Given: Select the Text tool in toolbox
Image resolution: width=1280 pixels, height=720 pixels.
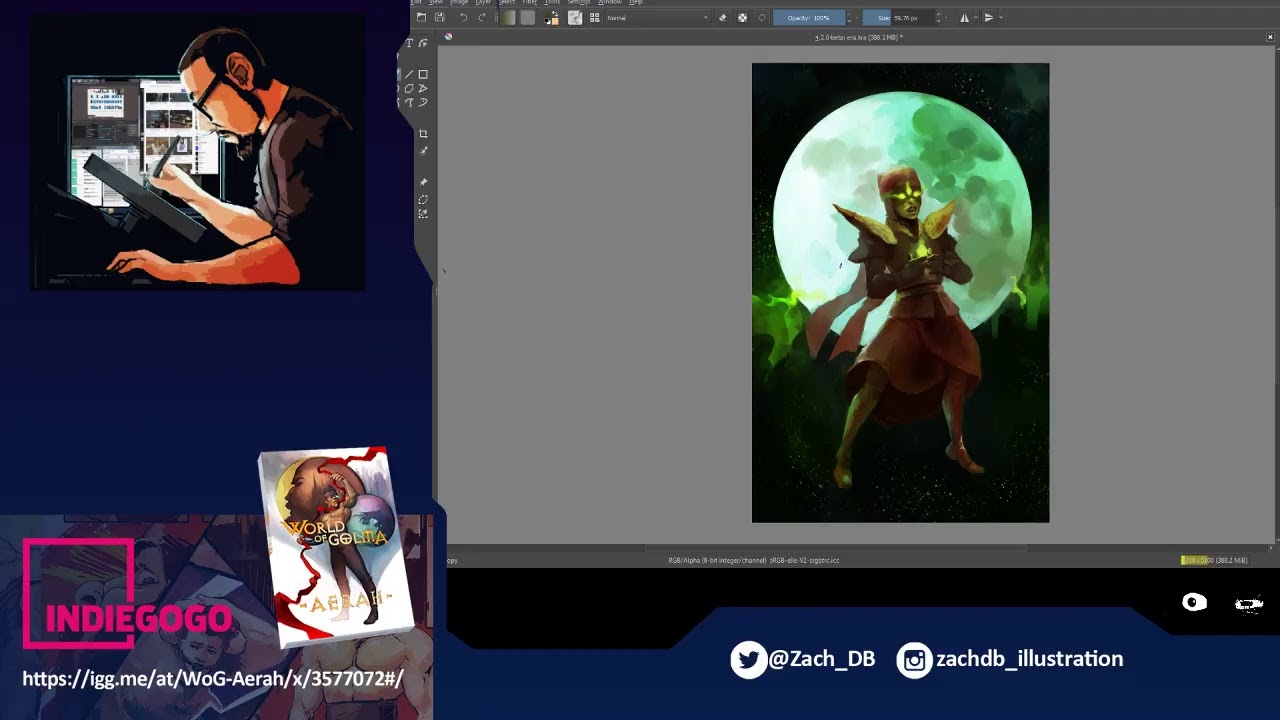Looking at the screenshot, I should point(409,43).
